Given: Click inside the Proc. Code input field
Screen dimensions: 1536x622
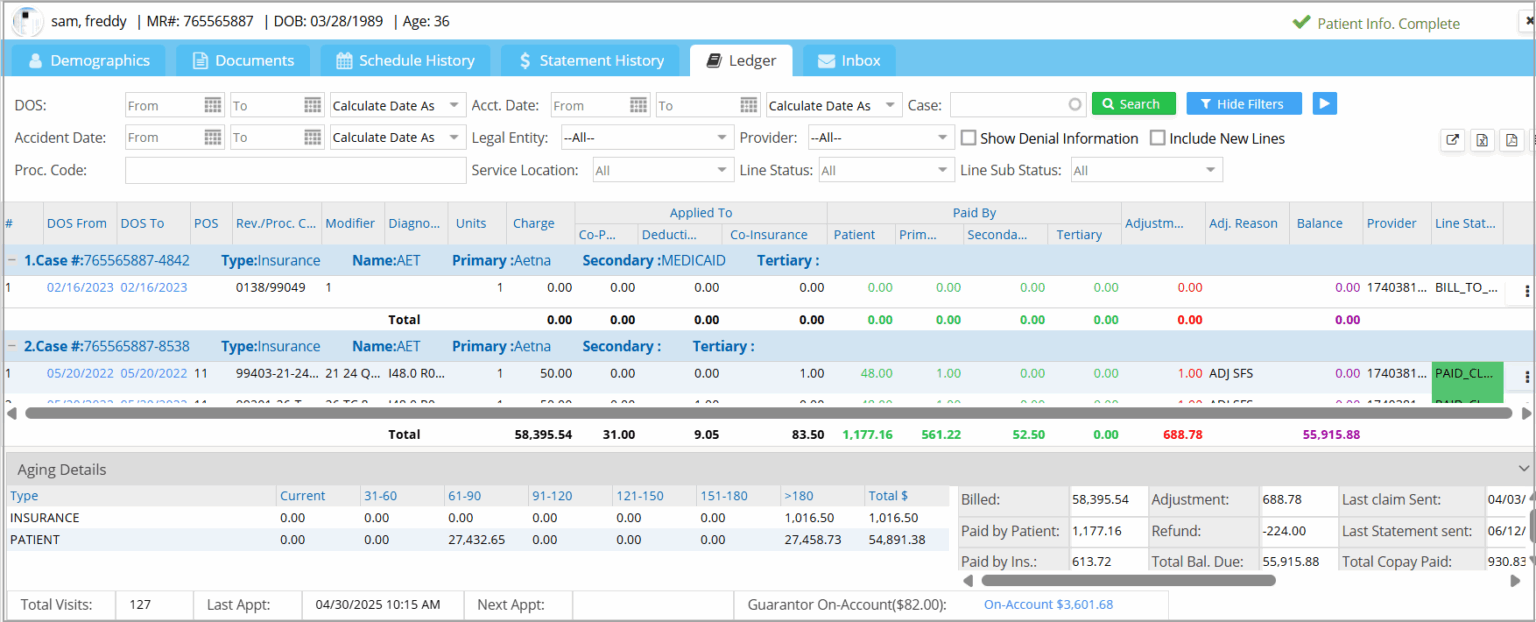Looking at the screenshot, I should (295, 170).
